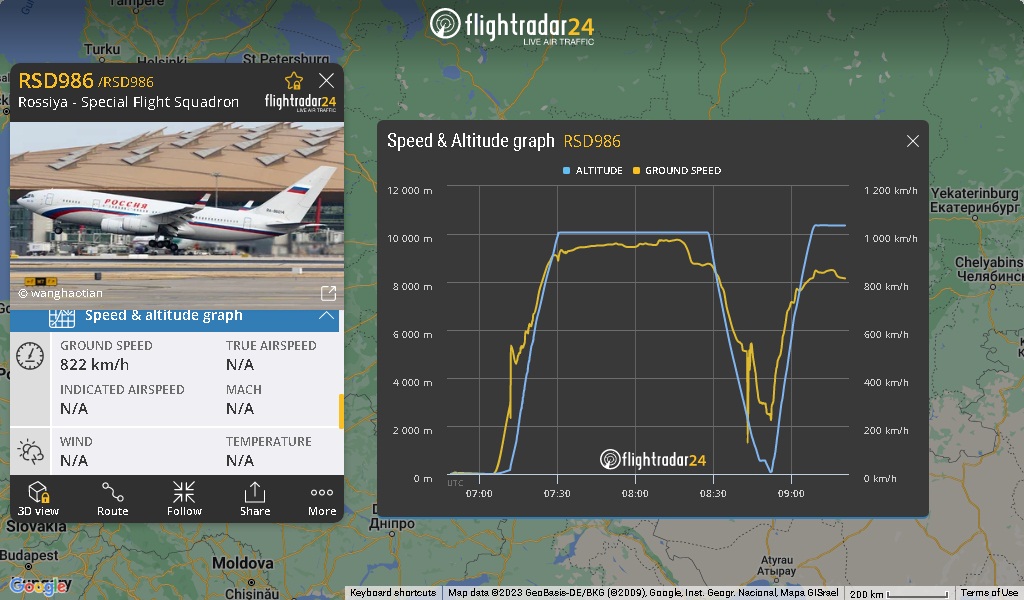The height and width of the screenshot is (600, 1024).
Task: Click the 1 000 km/h speed axis label
Action: tap(891, 238)
